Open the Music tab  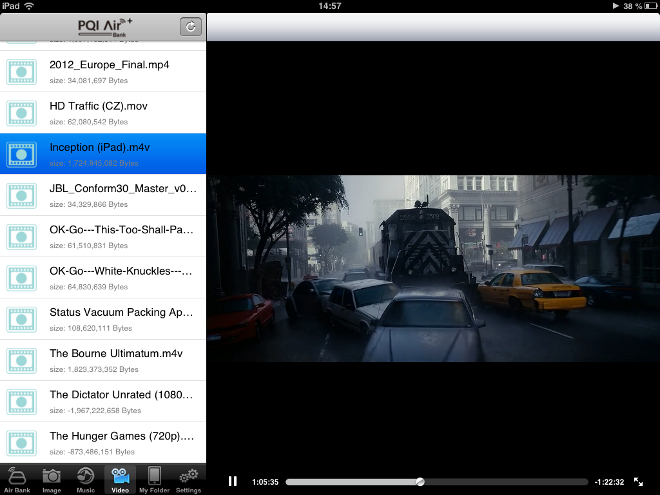(86, 479)
